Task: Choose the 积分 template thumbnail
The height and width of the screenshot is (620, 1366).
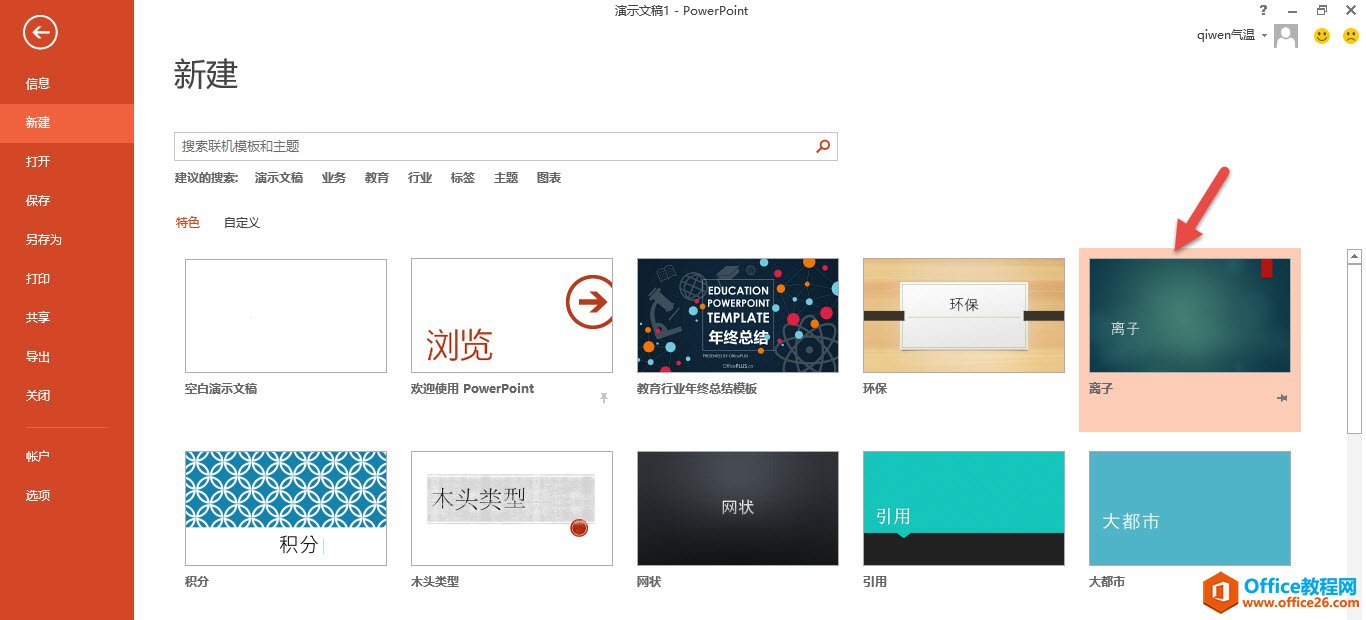Action: (x=286, y=508)
